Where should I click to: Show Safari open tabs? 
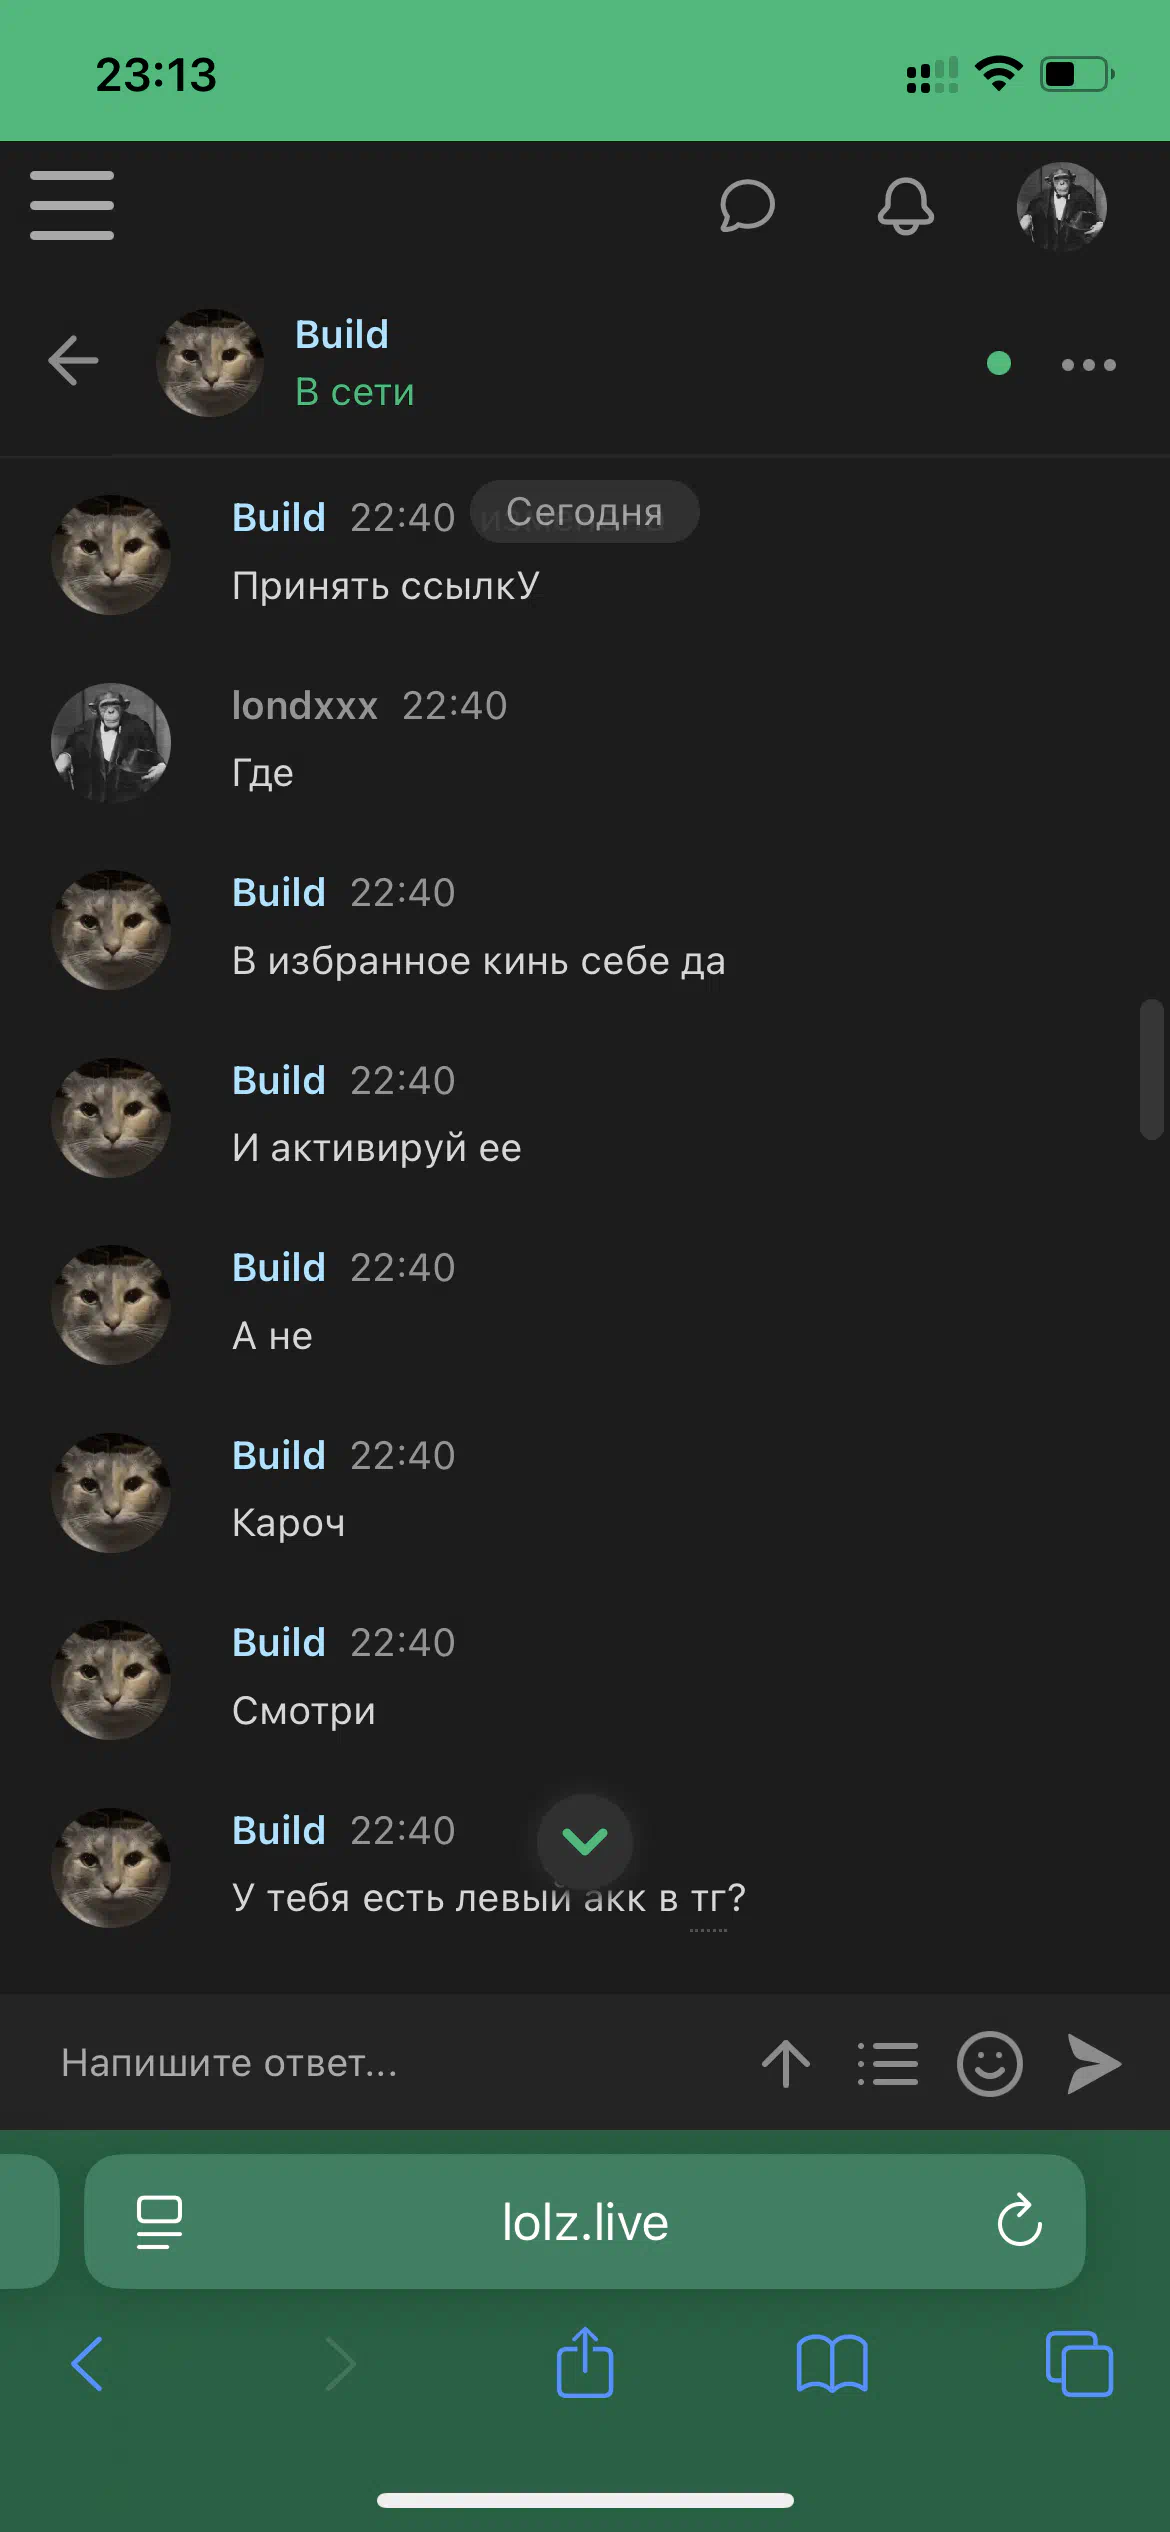pyautogui.click(x=1079, y=2365)
